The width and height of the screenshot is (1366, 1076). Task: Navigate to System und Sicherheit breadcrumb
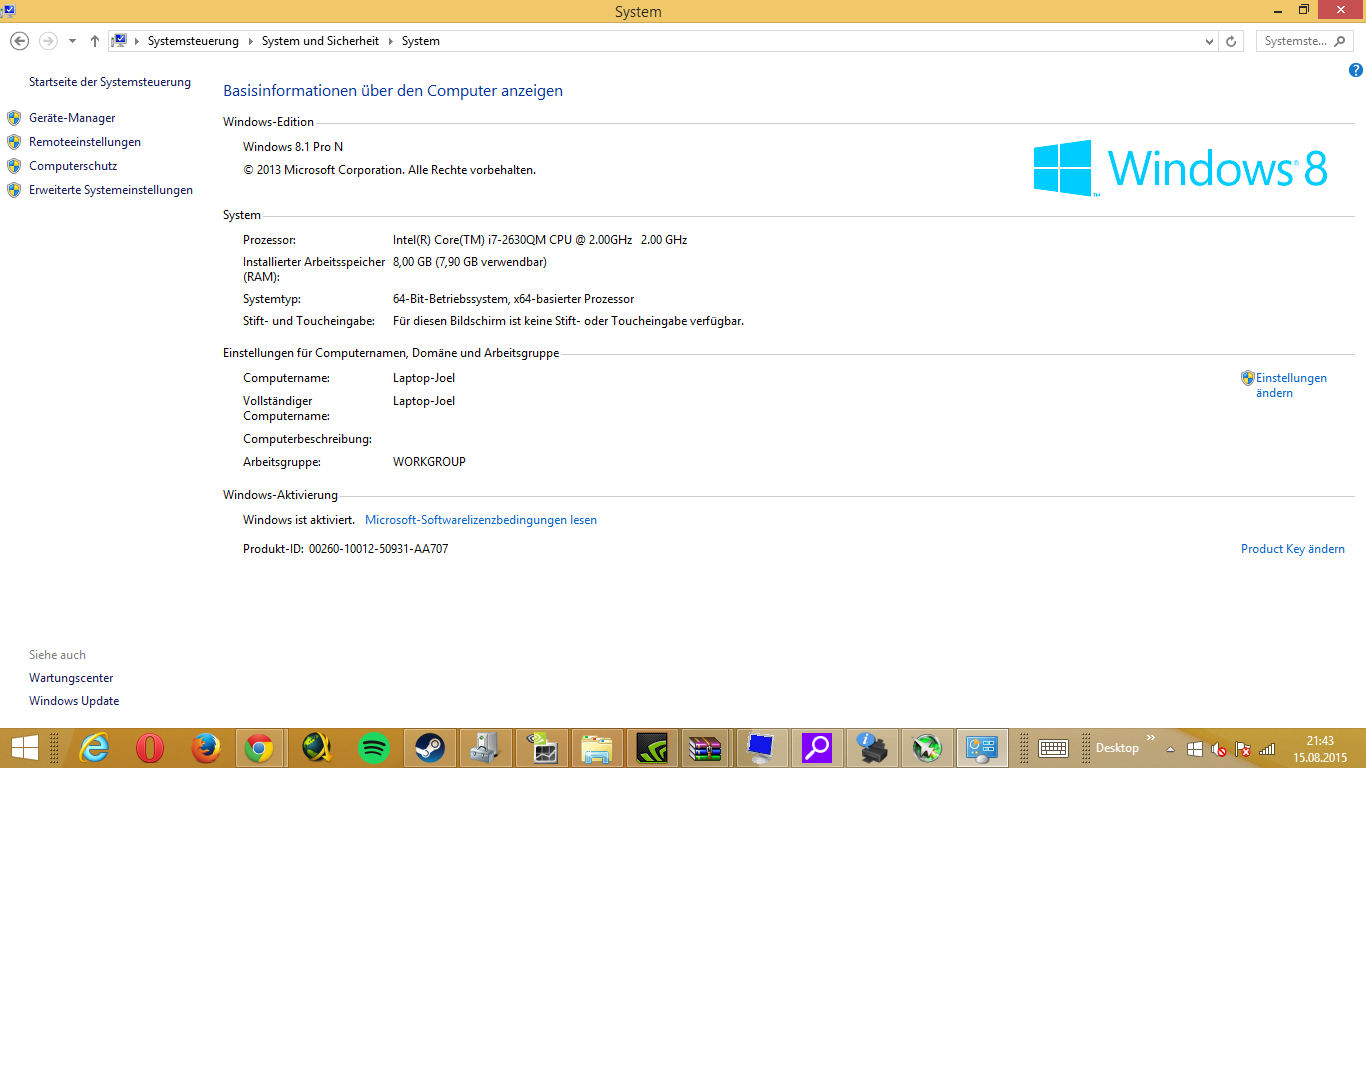click(x=320, y=41)
